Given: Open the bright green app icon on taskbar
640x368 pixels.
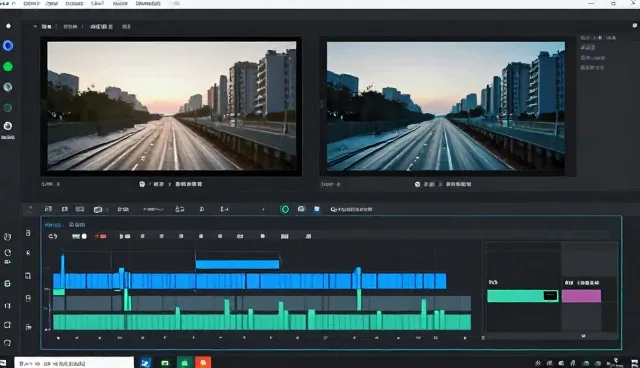Looking at the screenshot, I should tap(184, 362).
